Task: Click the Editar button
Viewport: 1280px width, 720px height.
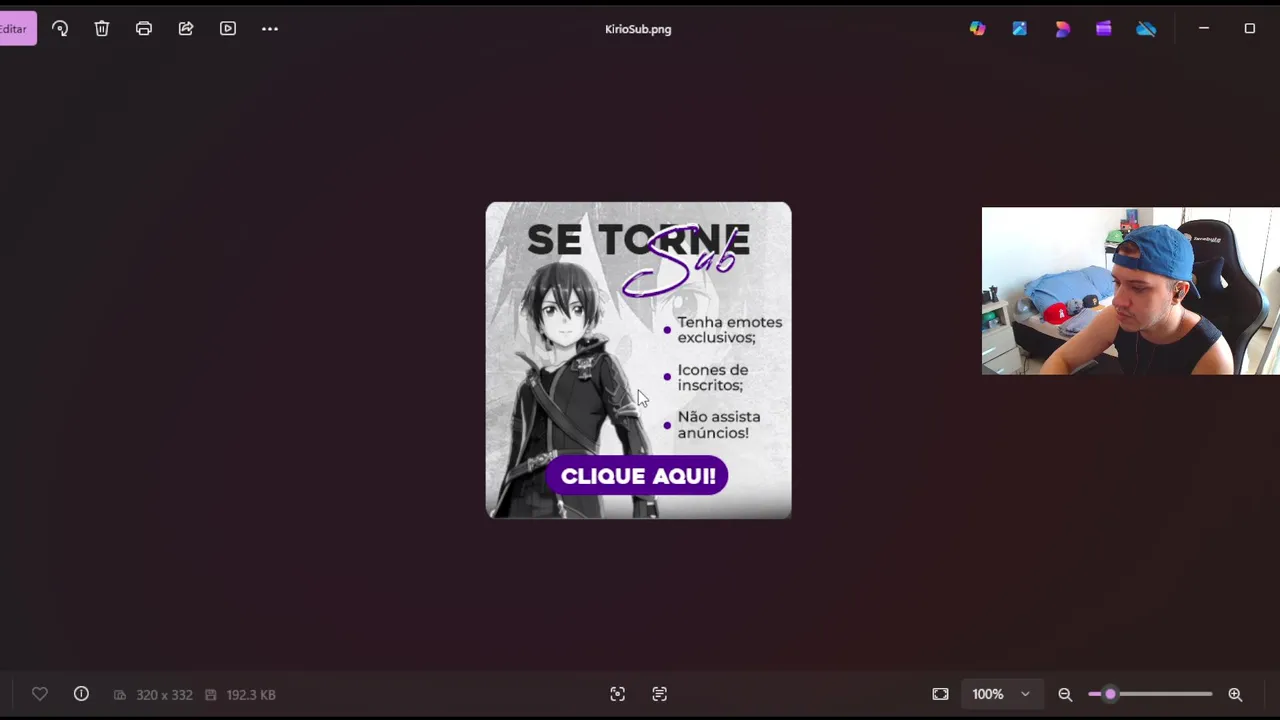Action: click(x=17, y=29)
